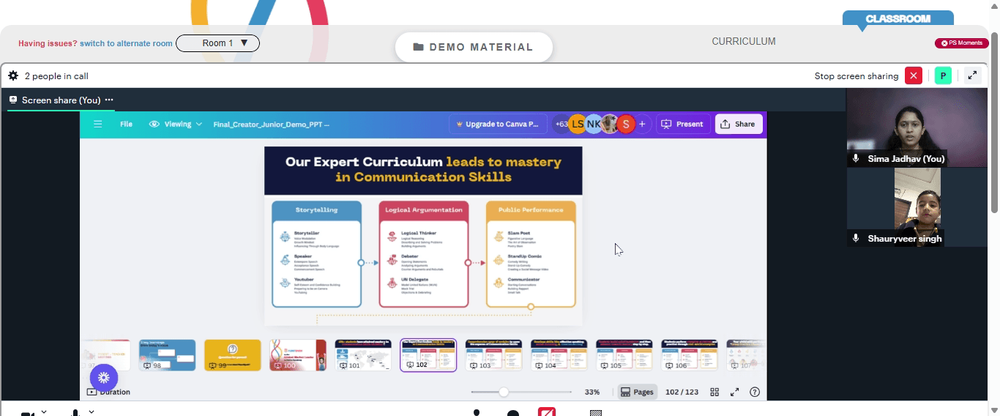Click switch to alternate room link
Image resolution: width=1000 pixels, height=416 pixels.
pos(126,43)
